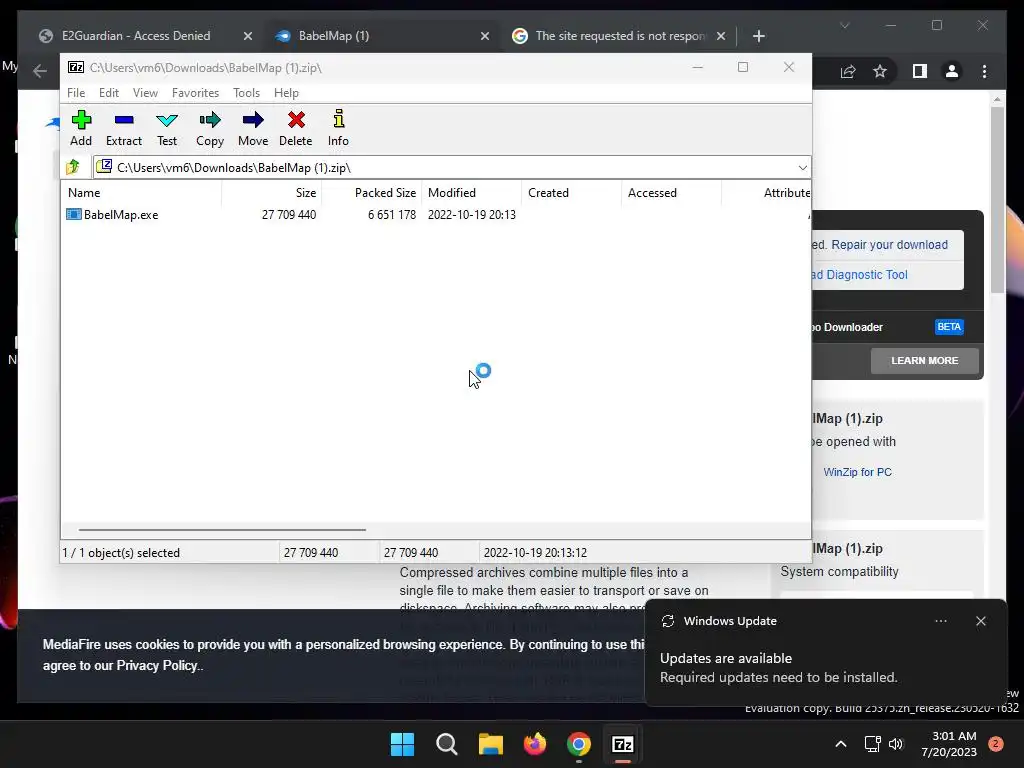Open a new Chrome tab
This screenshot has width=1024, height=768.
tap(758, 37)
